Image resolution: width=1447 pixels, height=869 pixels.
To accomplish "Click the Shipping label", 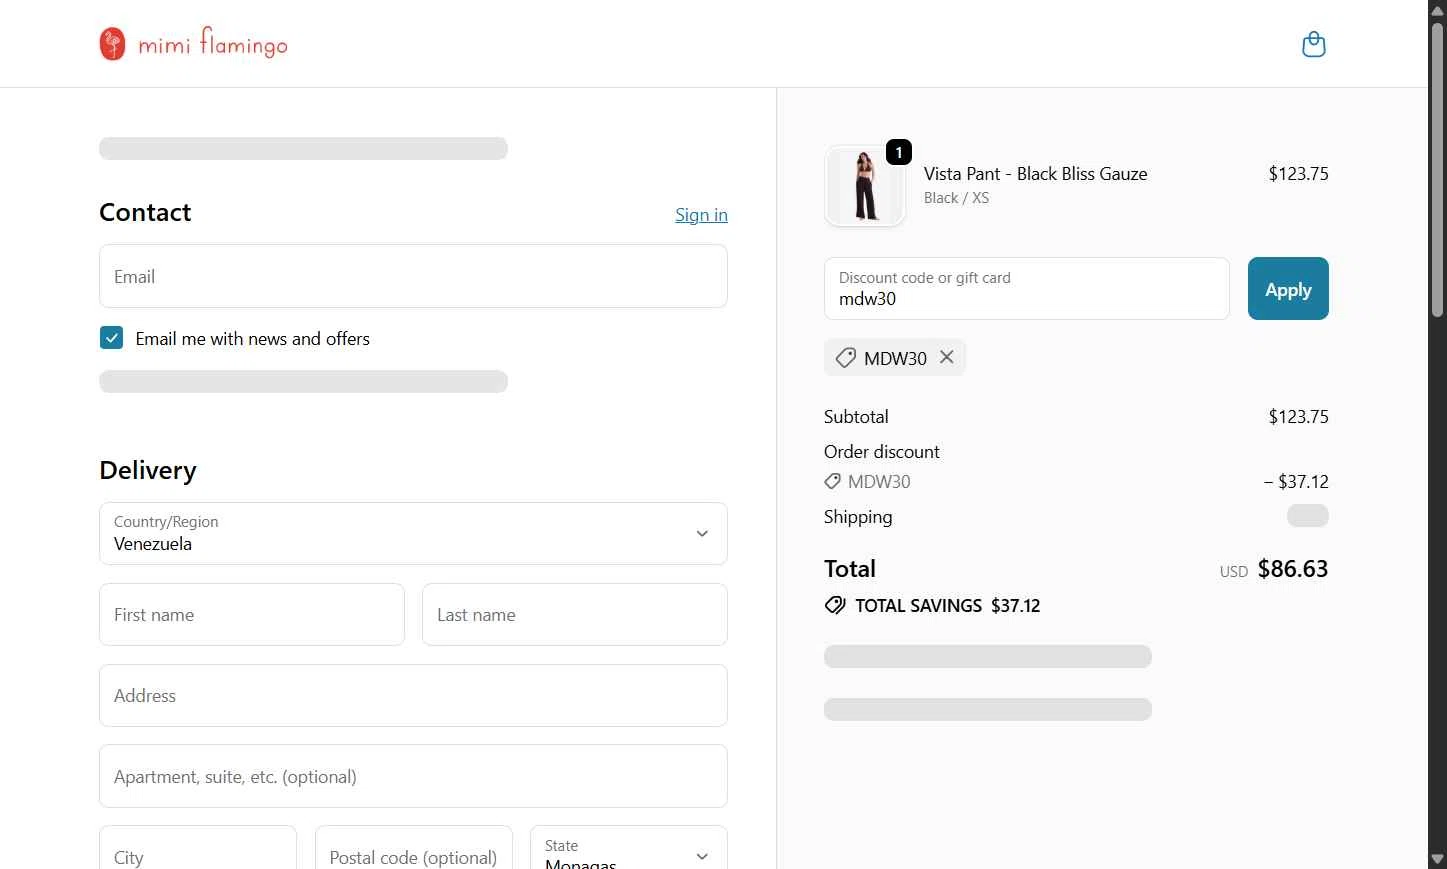I will (x=858, y=517).
